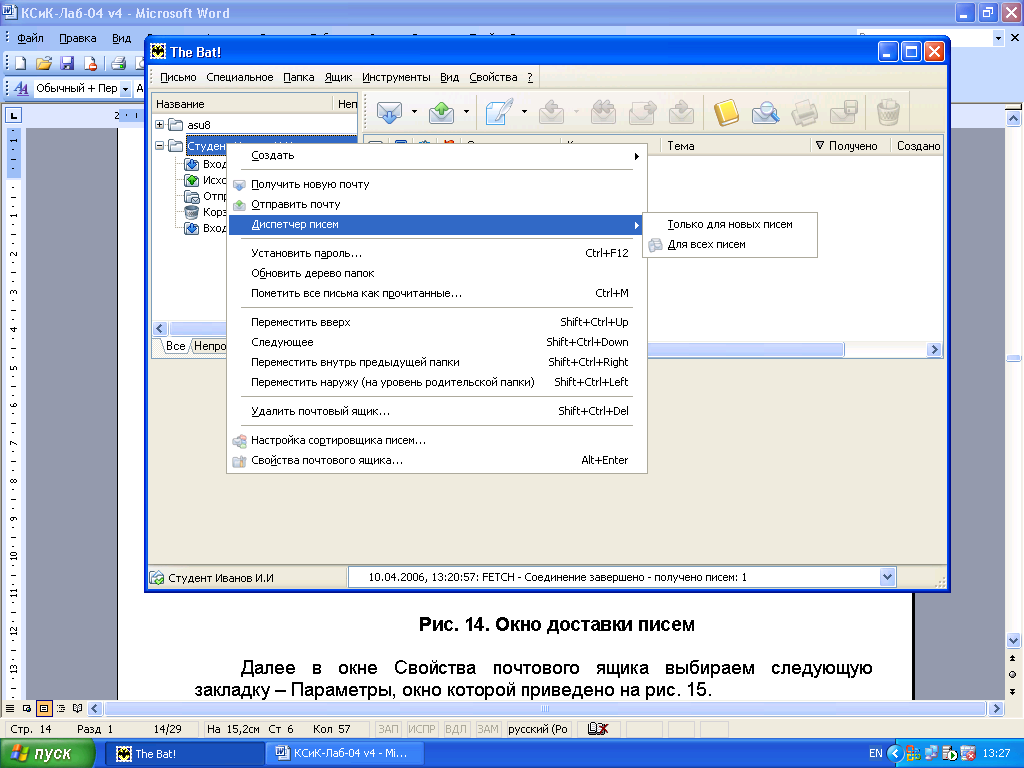Click the greyed-out reply envelope icon
Image resolution: width=1024 pixels, height=768 pixels.
[551, 112]
